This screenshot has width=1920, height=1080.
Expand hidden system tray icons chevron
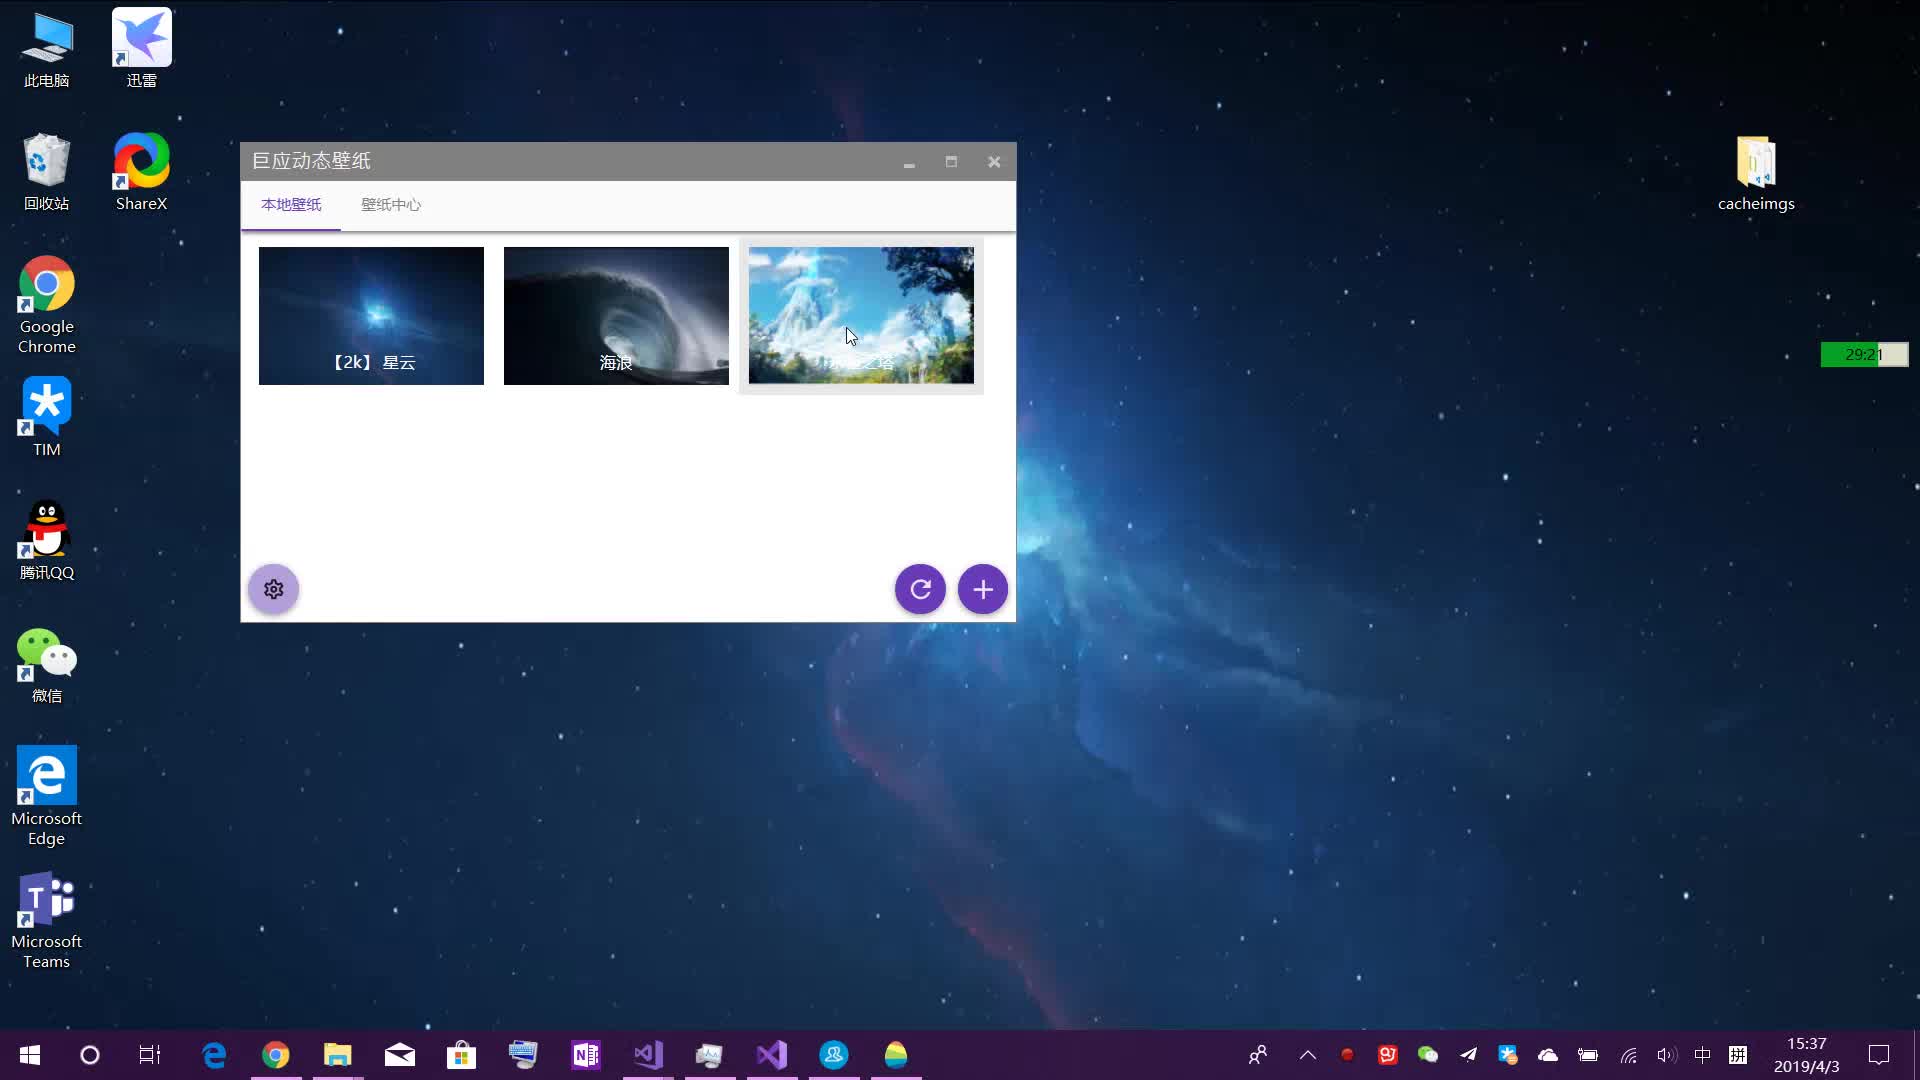coord(1307,1055)
